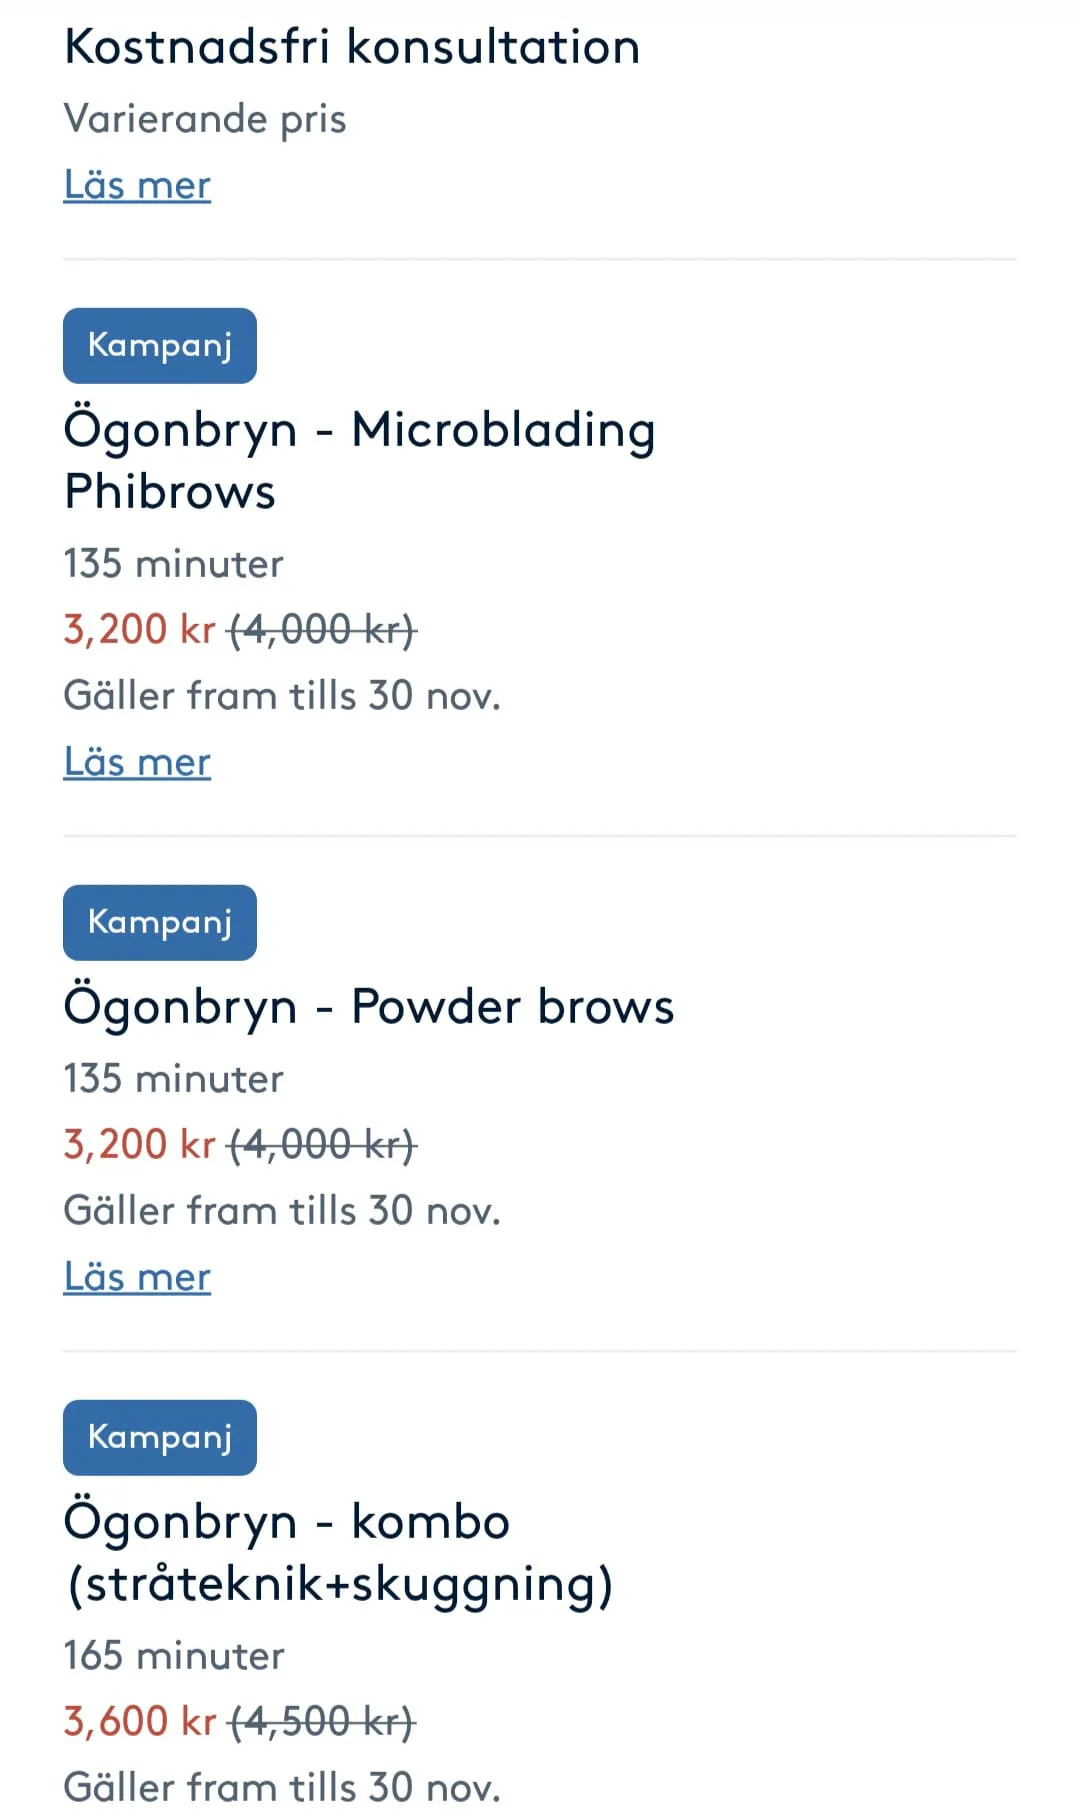Click 165 minuter under Ögonbryn kombo
The height and width of the screenshot is (1820, 1080).
(x=173, y=1656)
